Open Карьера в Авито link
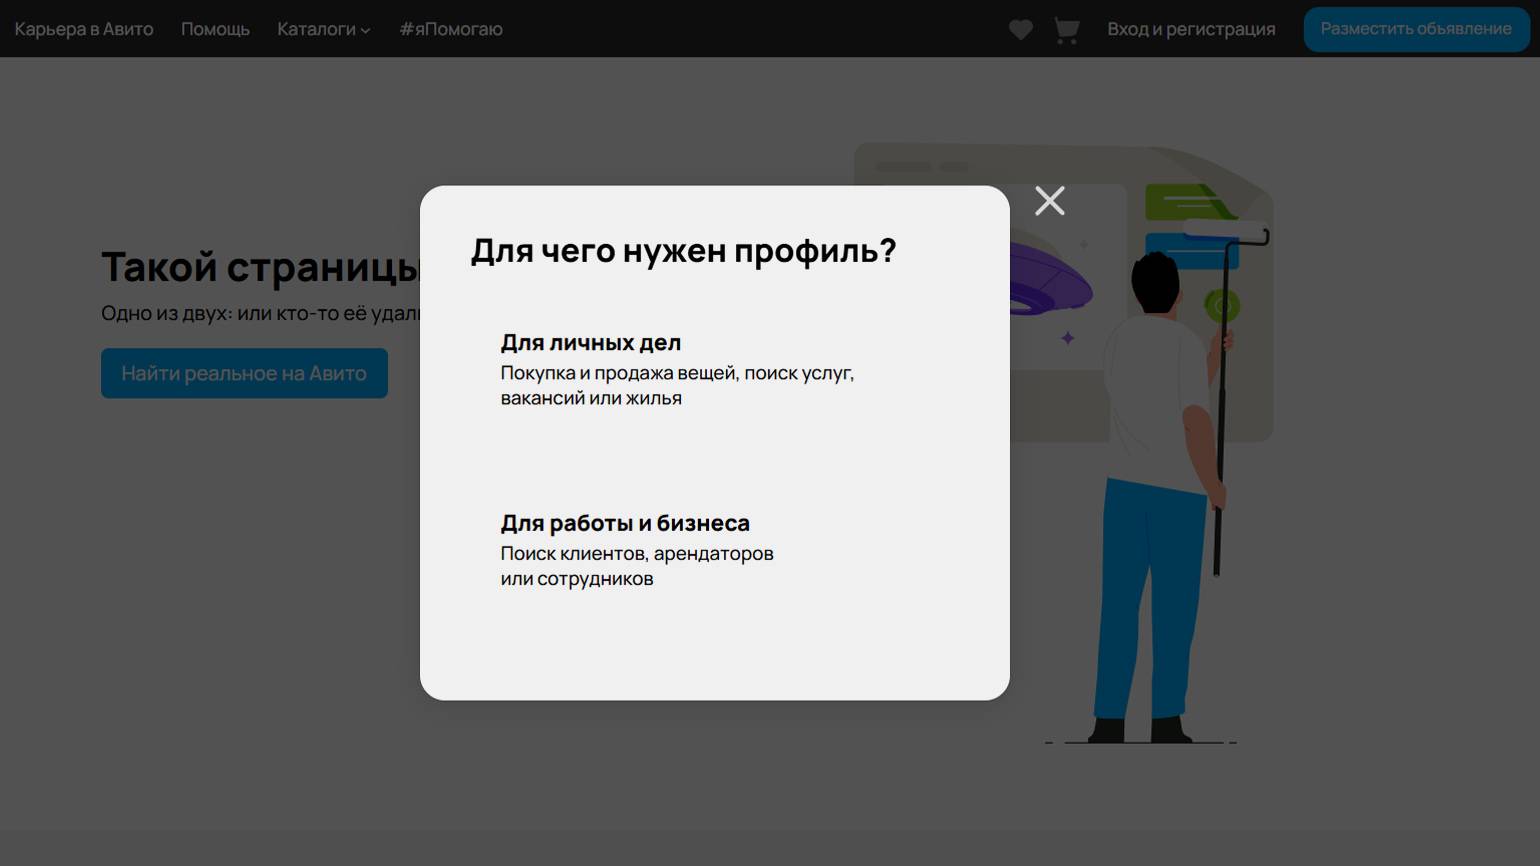The image size is (1540, 866). 84,29
